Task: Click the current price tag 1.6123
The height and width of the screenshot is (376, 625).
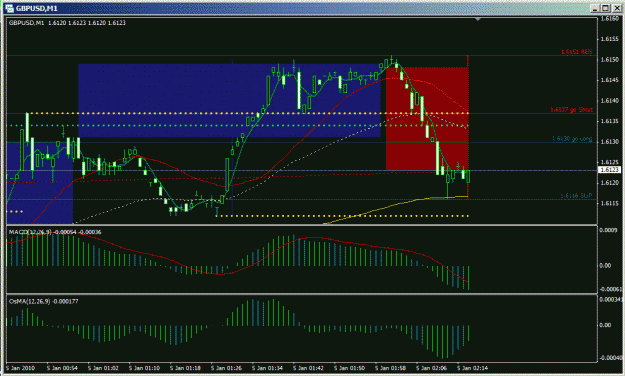Action: (609, 170)
